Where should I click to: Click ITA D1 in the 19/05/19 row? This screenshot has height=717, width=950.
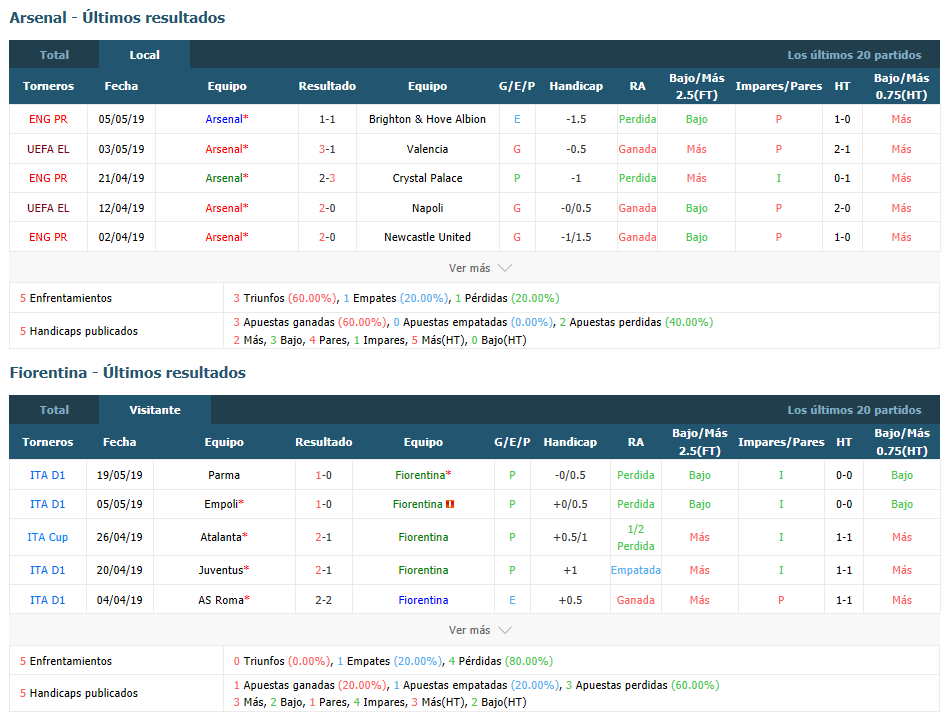coord(47,475)
